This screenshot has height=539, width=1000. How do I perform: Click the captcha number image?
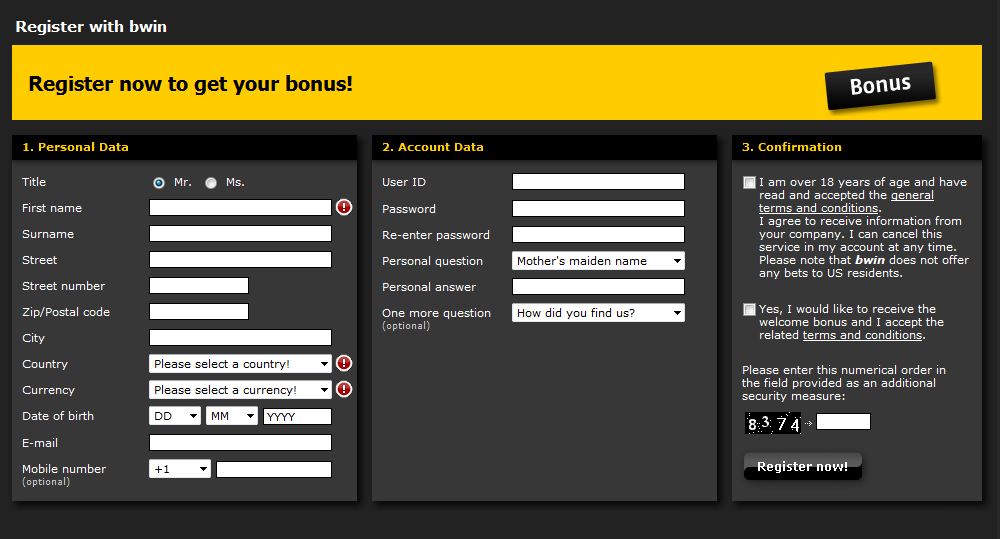(773, 423)
